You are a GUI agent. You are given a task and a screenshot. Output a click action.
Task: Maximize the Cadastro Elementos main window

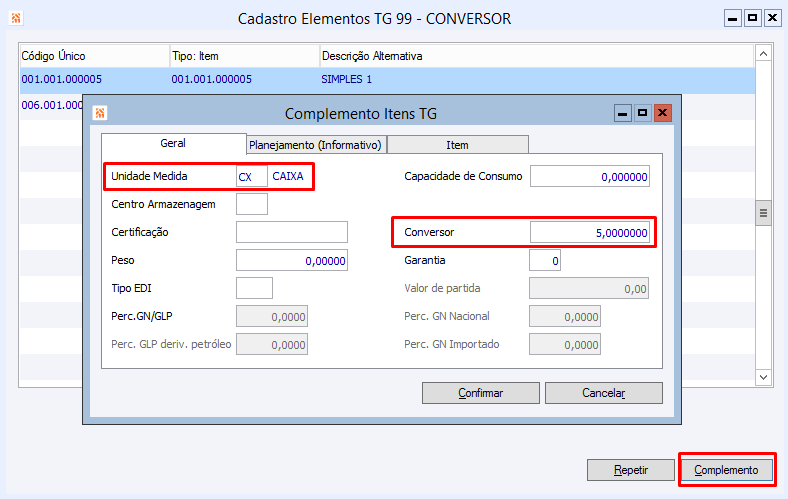pos(752,18)
